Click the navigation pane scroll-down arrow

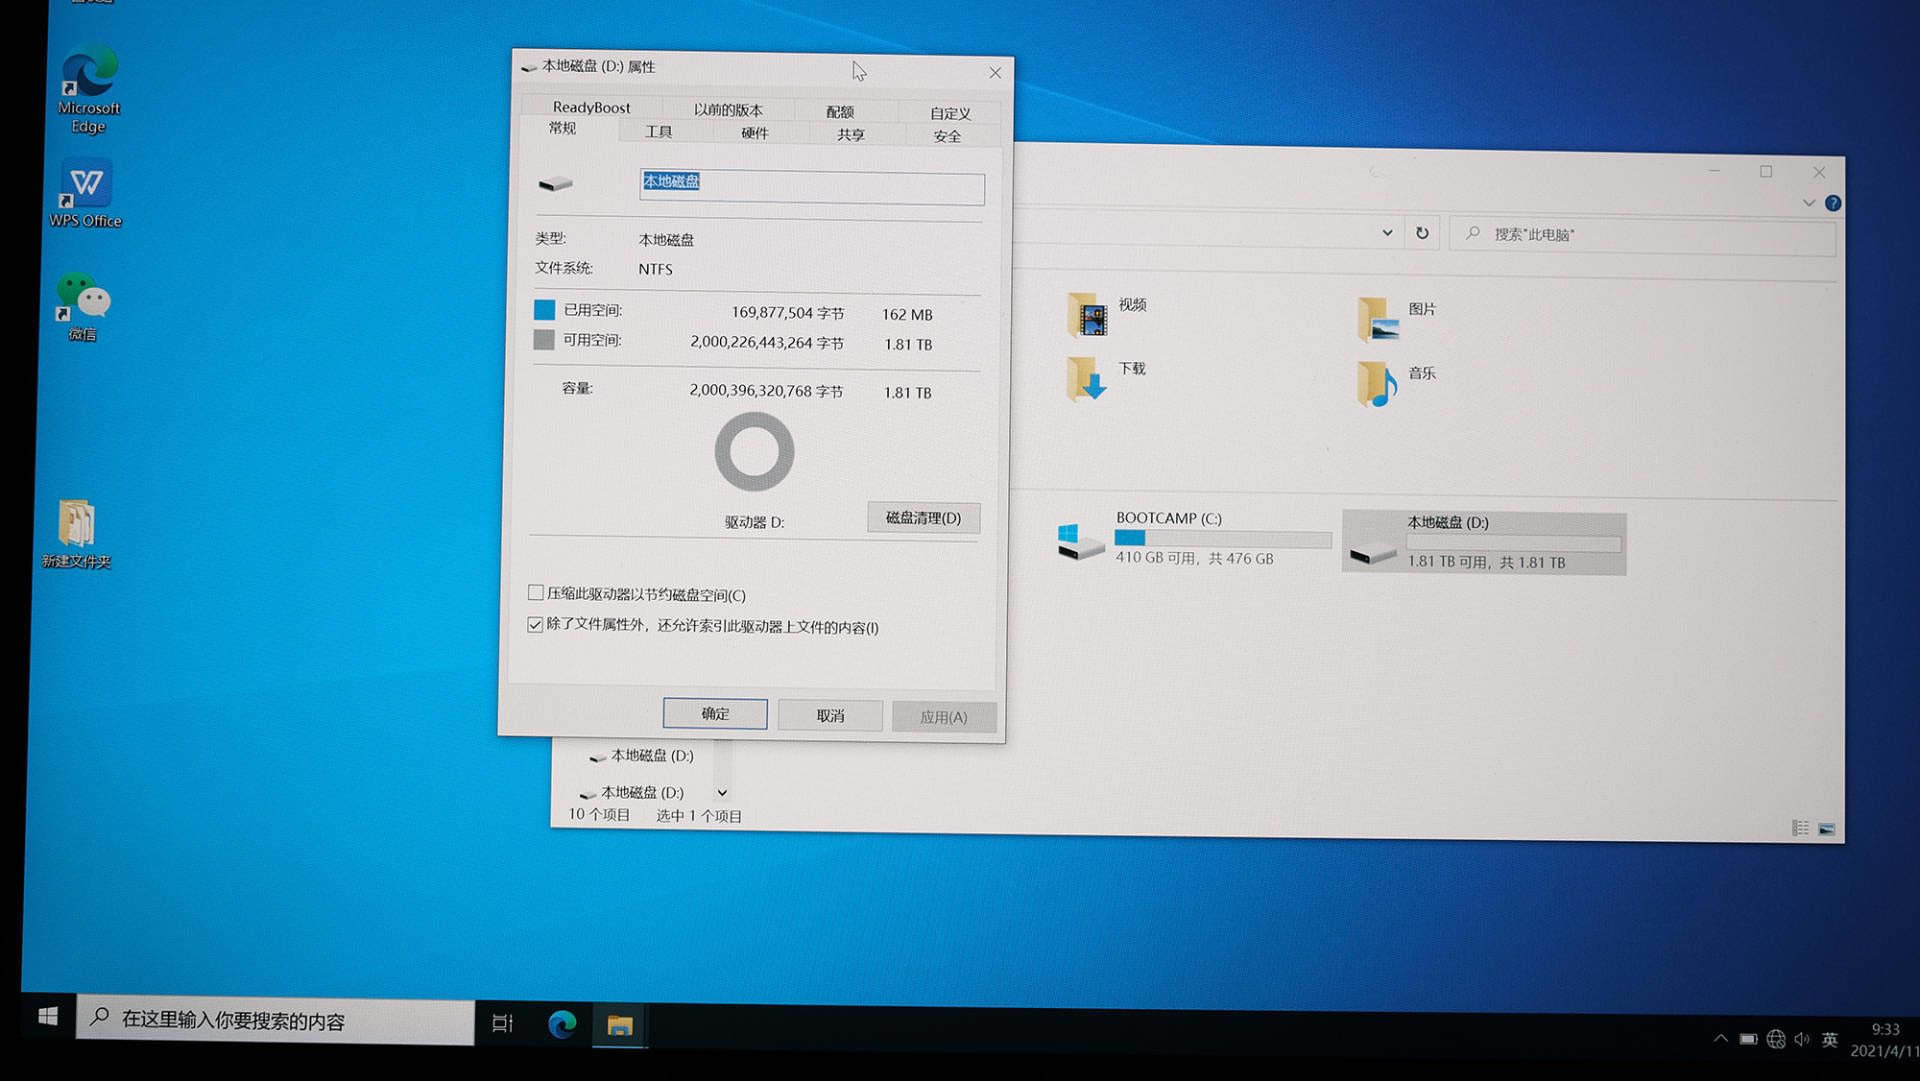click(x=722, y=792)
